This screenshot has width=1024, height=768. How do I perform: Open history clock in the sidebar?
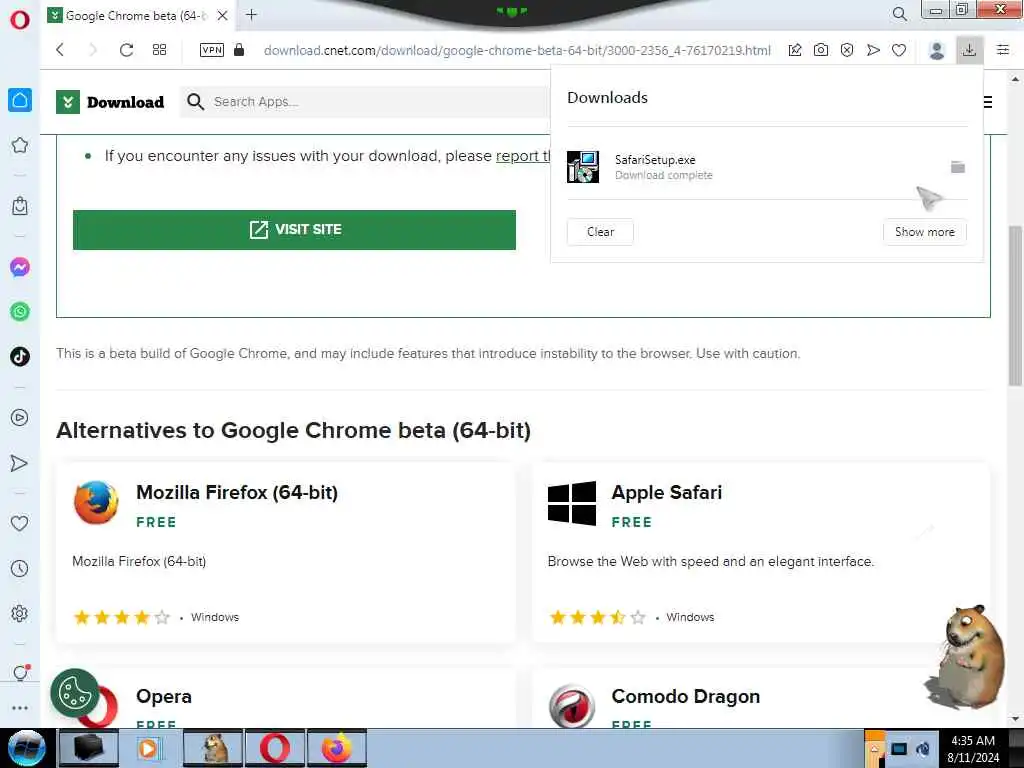[x=20, y=568]
